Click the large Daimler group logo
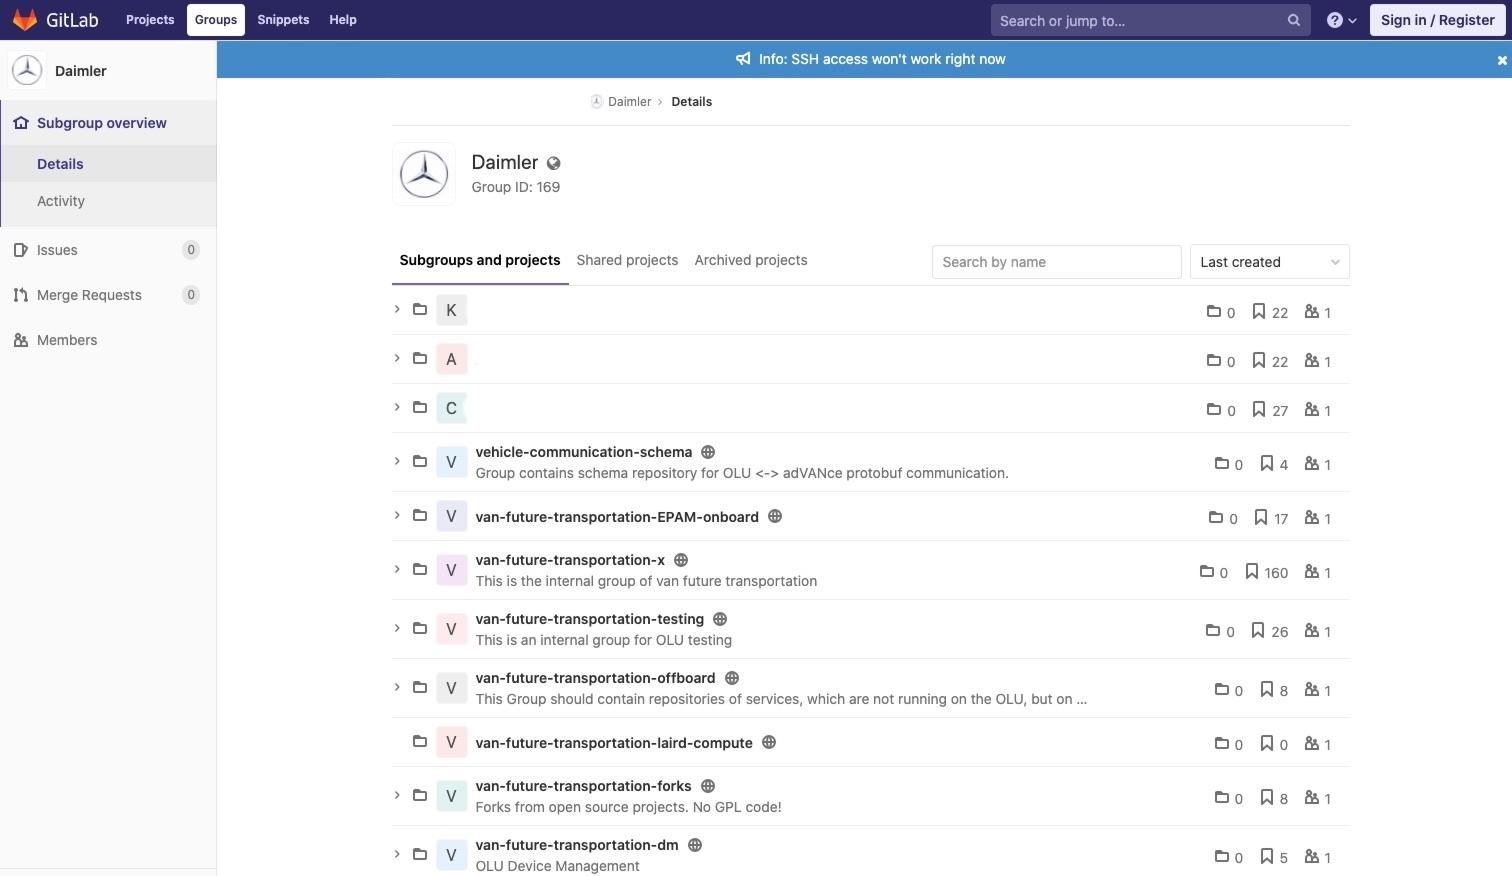 (424, 174)
